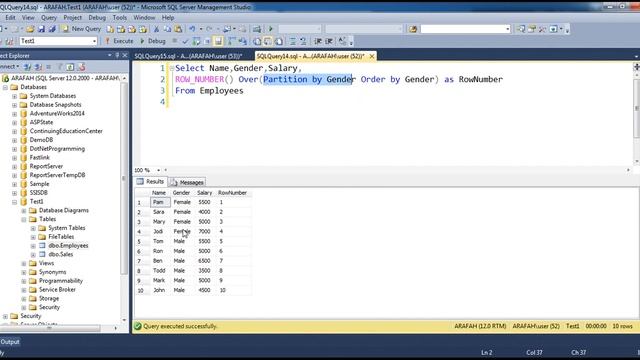
Task: Open the View menu
Action: 28,18
